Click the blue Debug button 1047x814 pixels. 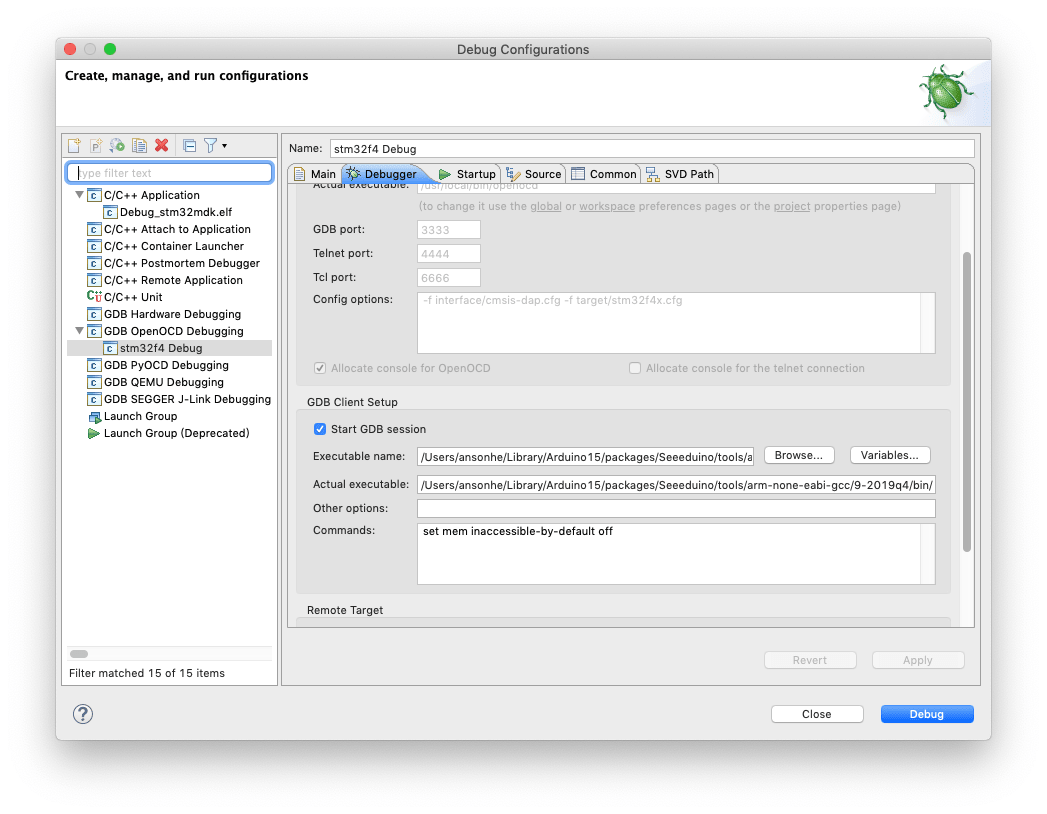(927, 715)
